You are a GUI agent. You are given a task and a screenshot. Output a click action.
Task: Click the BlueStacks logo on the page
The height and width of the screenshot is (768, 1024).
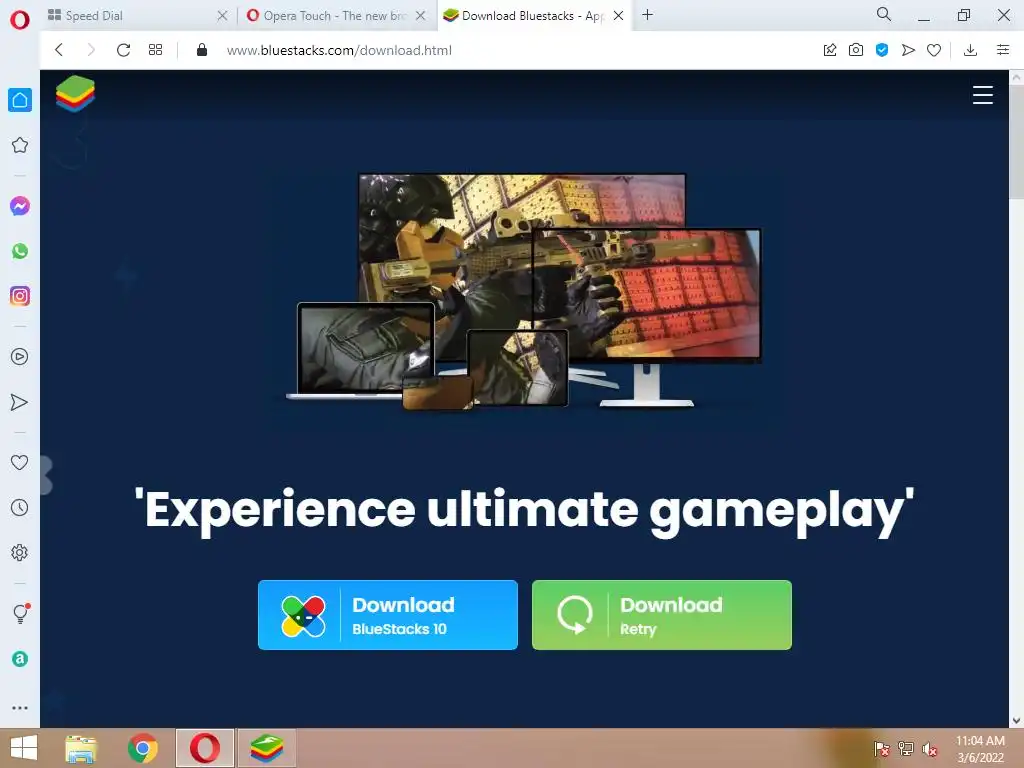pos(75,93)
